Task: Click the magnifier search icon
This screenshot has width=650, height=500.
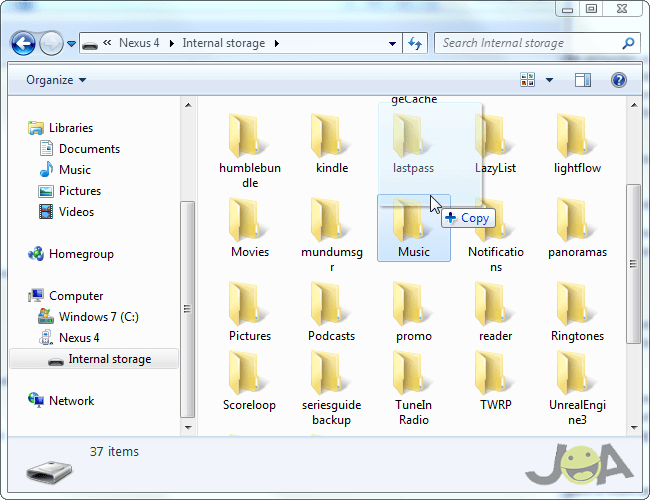Action: pyautogui.click(x=628, y=43)
